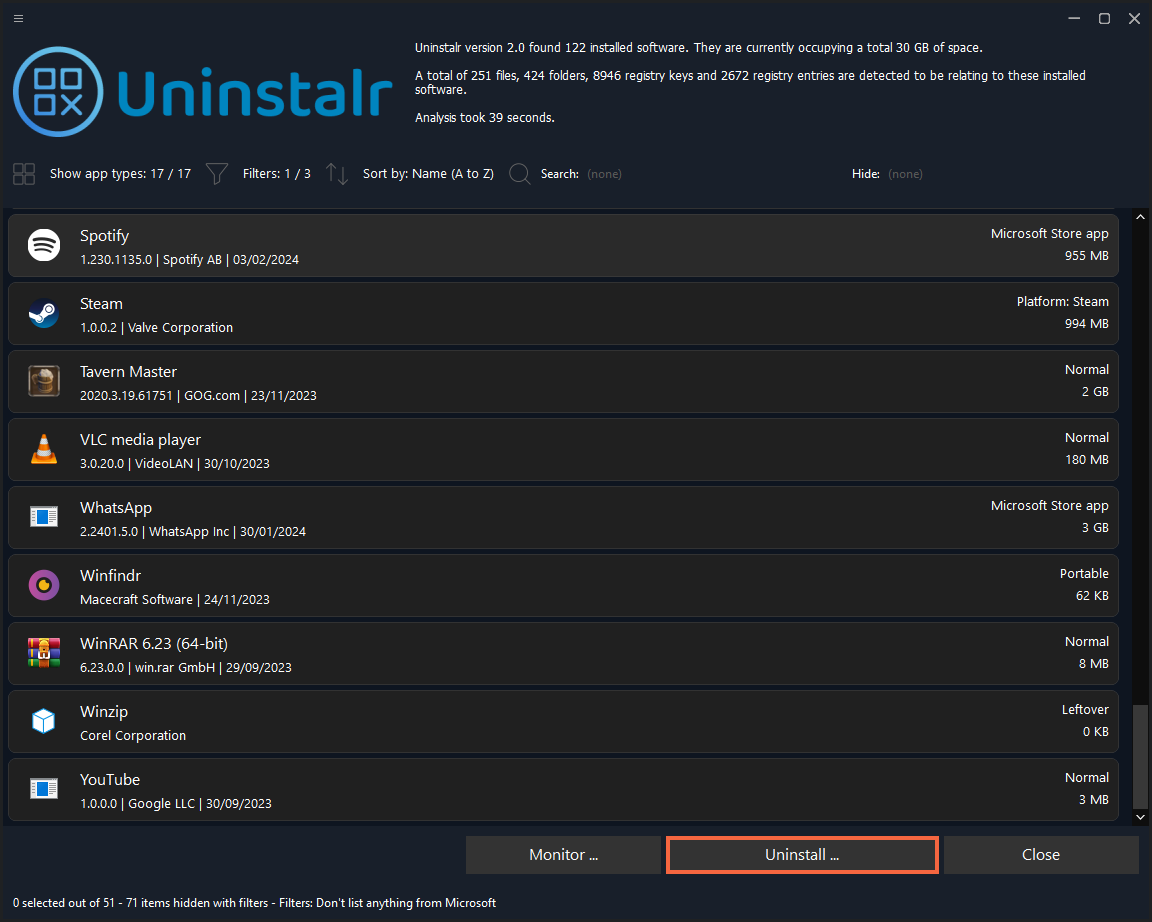Click the Uninstalr circular logo icon

(x=58, y=92)
